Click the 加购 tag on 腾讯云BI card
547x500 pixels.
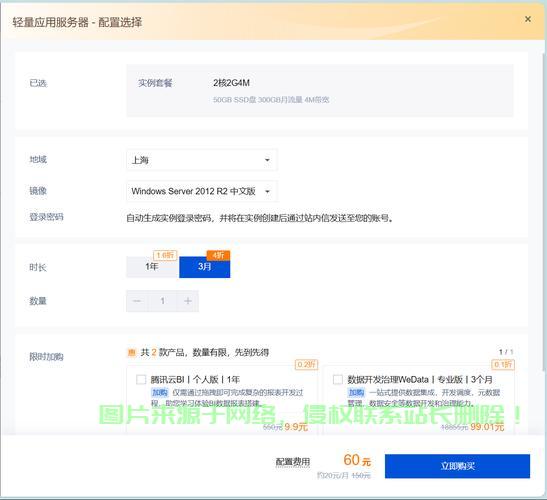click(160, 393)
